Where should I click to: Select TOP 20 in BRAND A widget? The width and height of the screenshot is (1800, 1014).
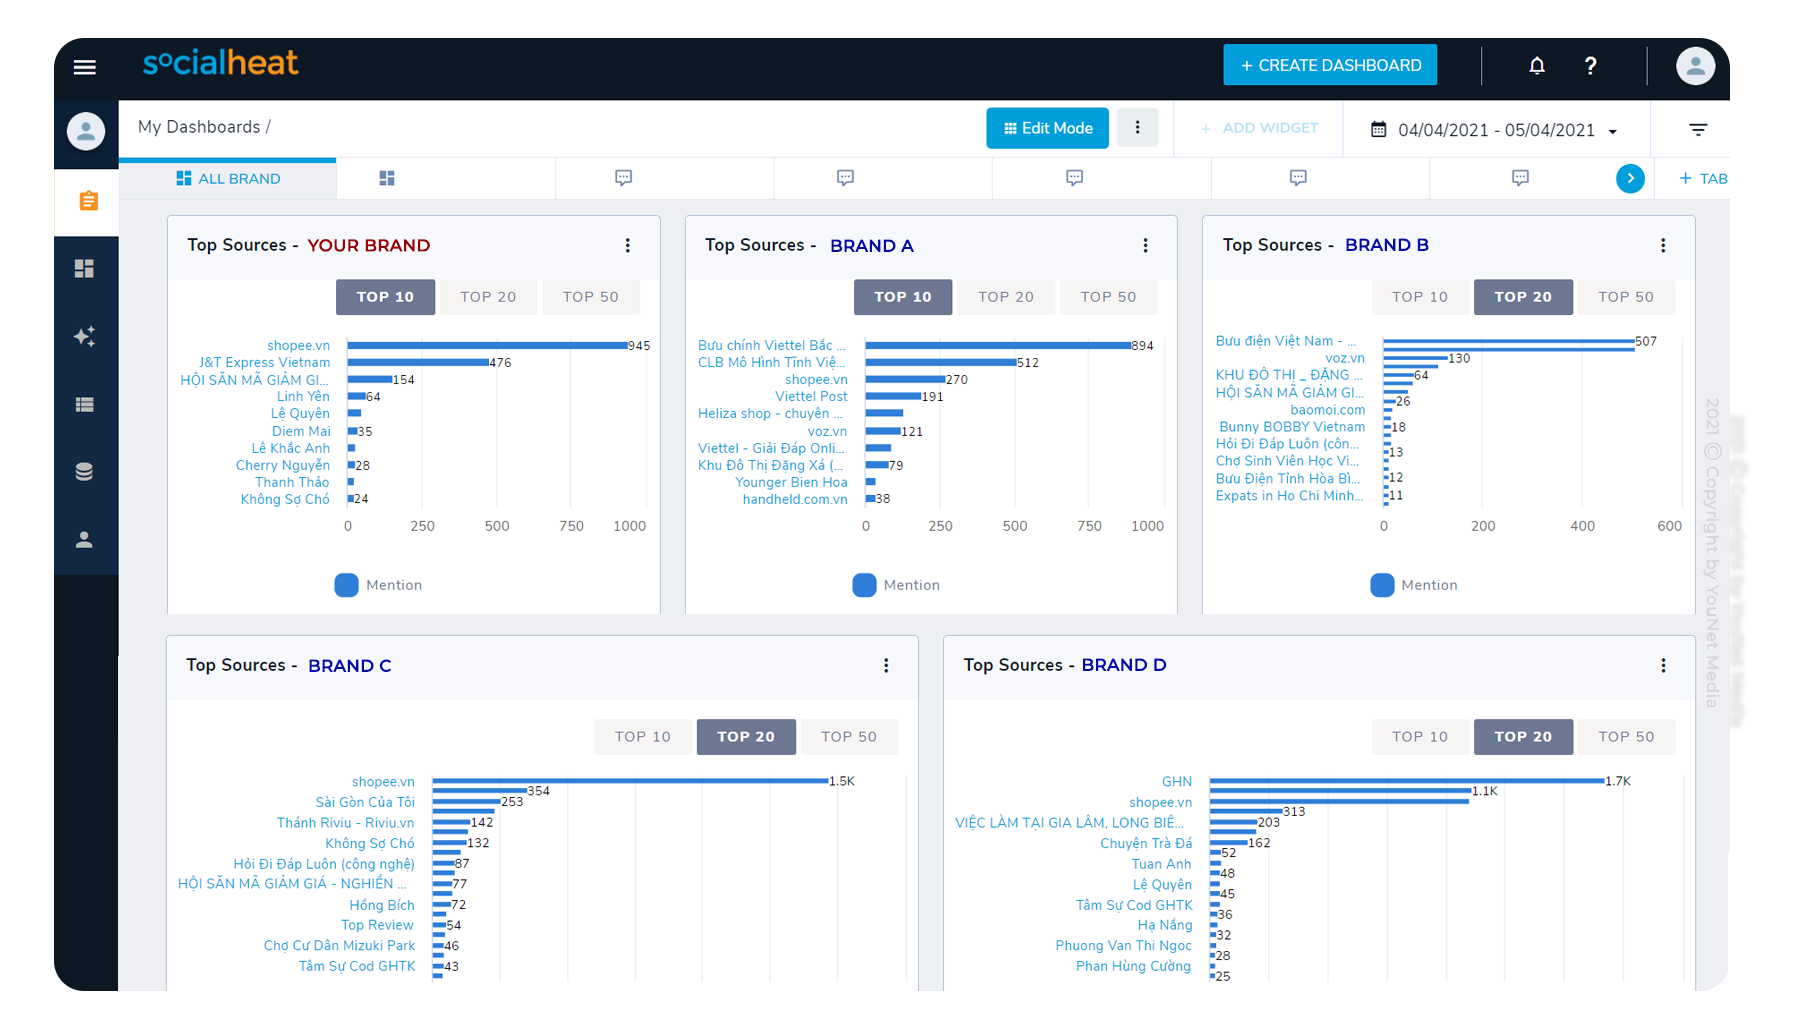pos(1006,297)
